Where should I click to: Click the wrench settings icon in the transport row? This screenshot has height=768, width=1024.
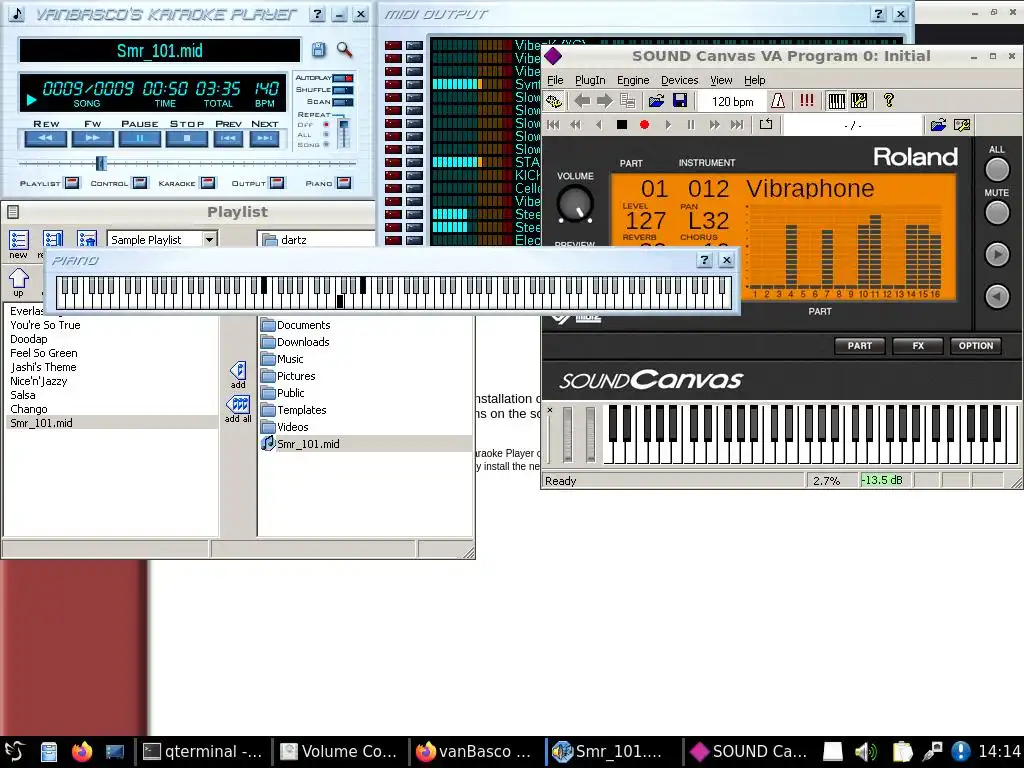[962, 125]
